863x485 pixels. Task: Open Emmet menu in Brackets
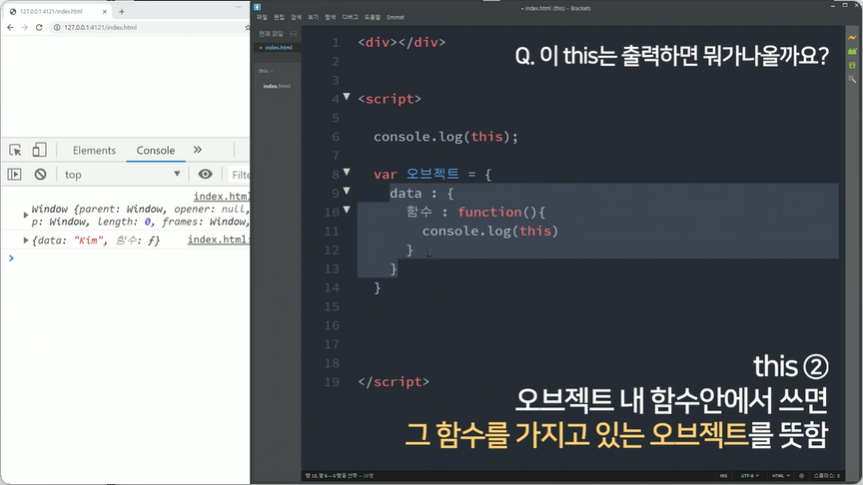point(396,17)
